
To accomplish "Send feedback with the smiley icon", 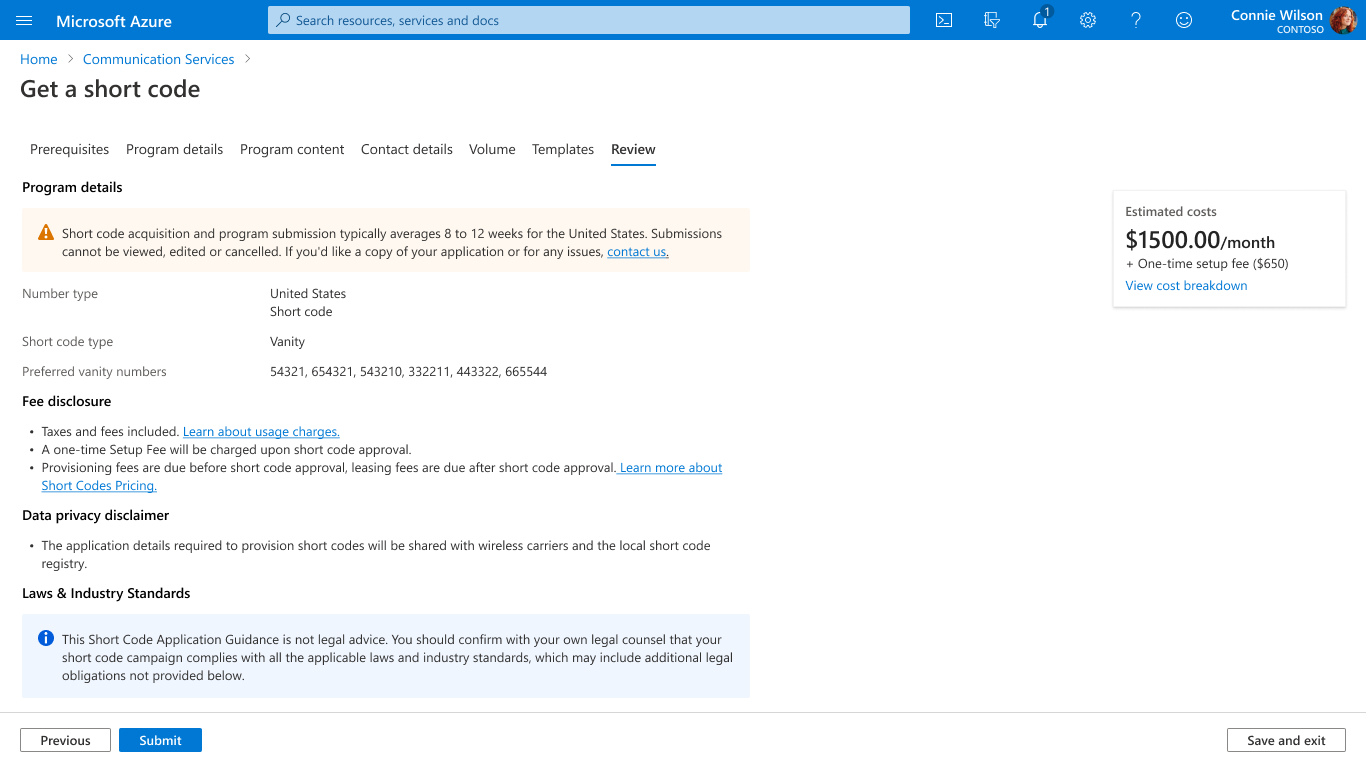I will [1183, 20].
